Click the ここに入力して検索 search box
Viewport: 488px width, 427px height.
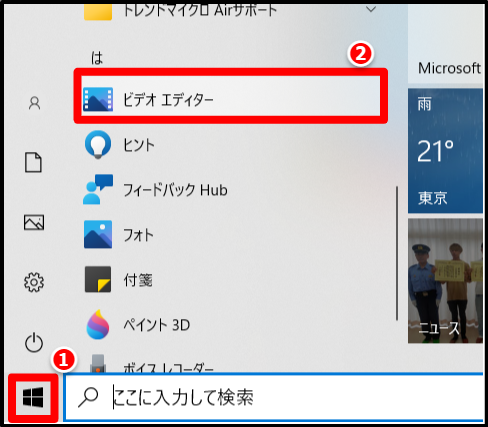pyautogui.click(x=273, y=397)
